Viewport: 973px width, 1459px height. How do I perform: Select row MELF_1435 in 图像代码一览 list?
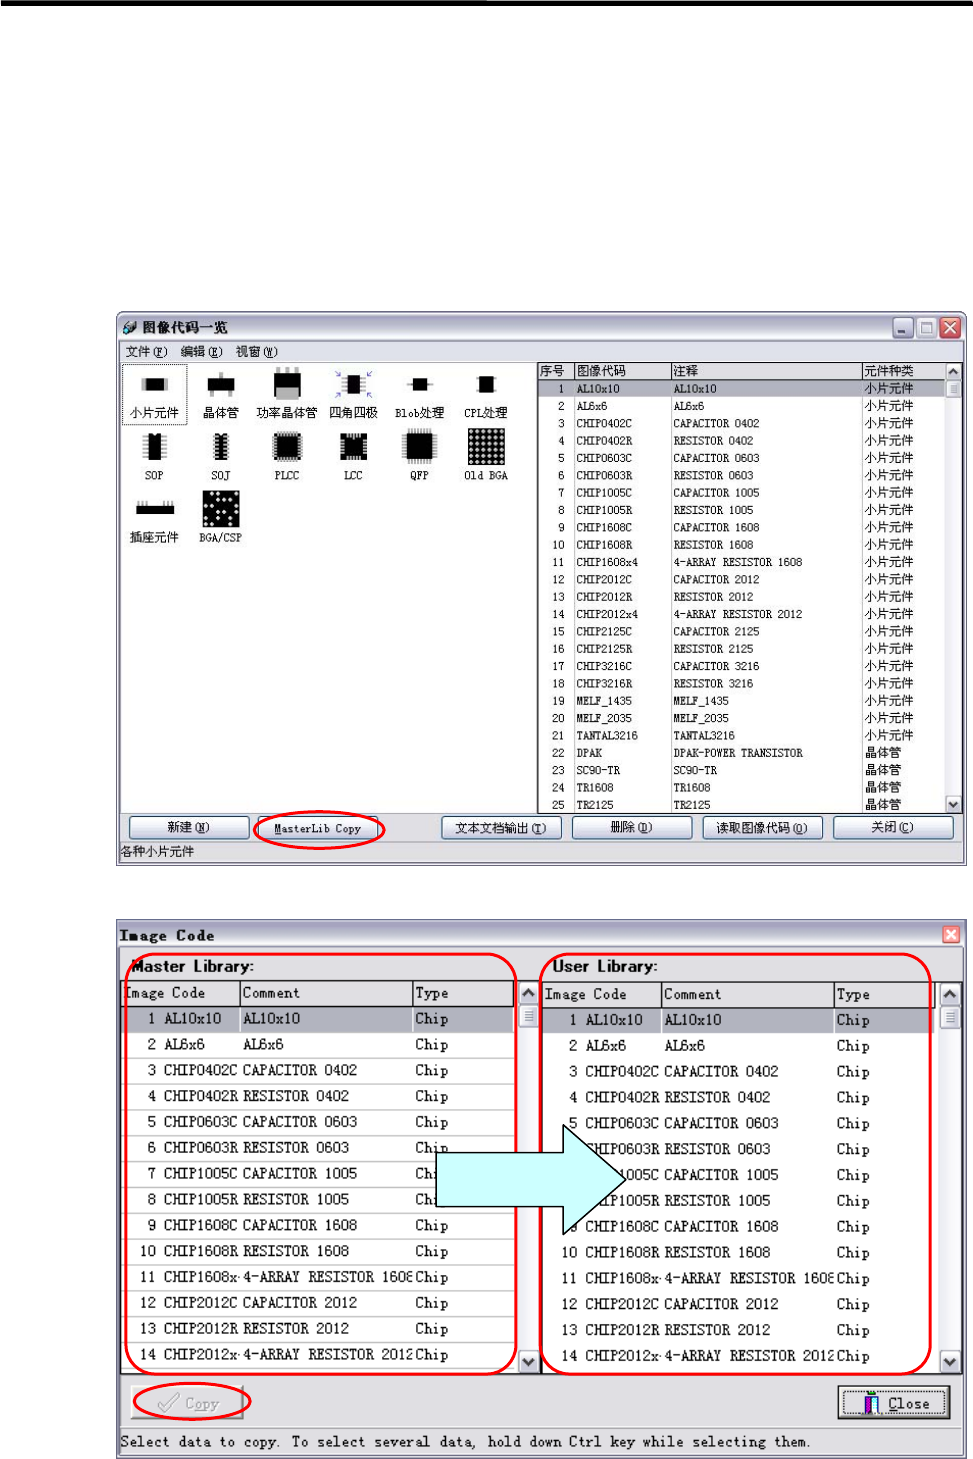741,701
